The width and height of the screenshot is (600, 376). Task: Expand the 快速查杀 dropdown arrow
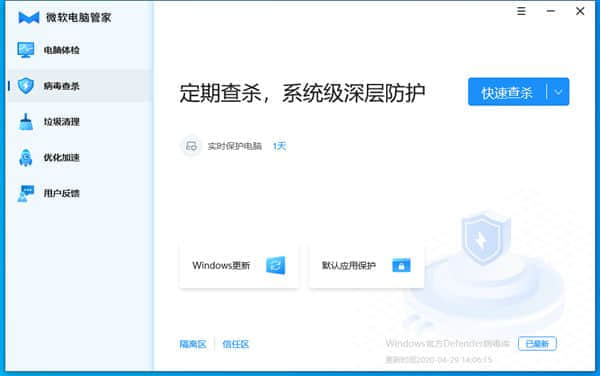click(x=558, y=92)
